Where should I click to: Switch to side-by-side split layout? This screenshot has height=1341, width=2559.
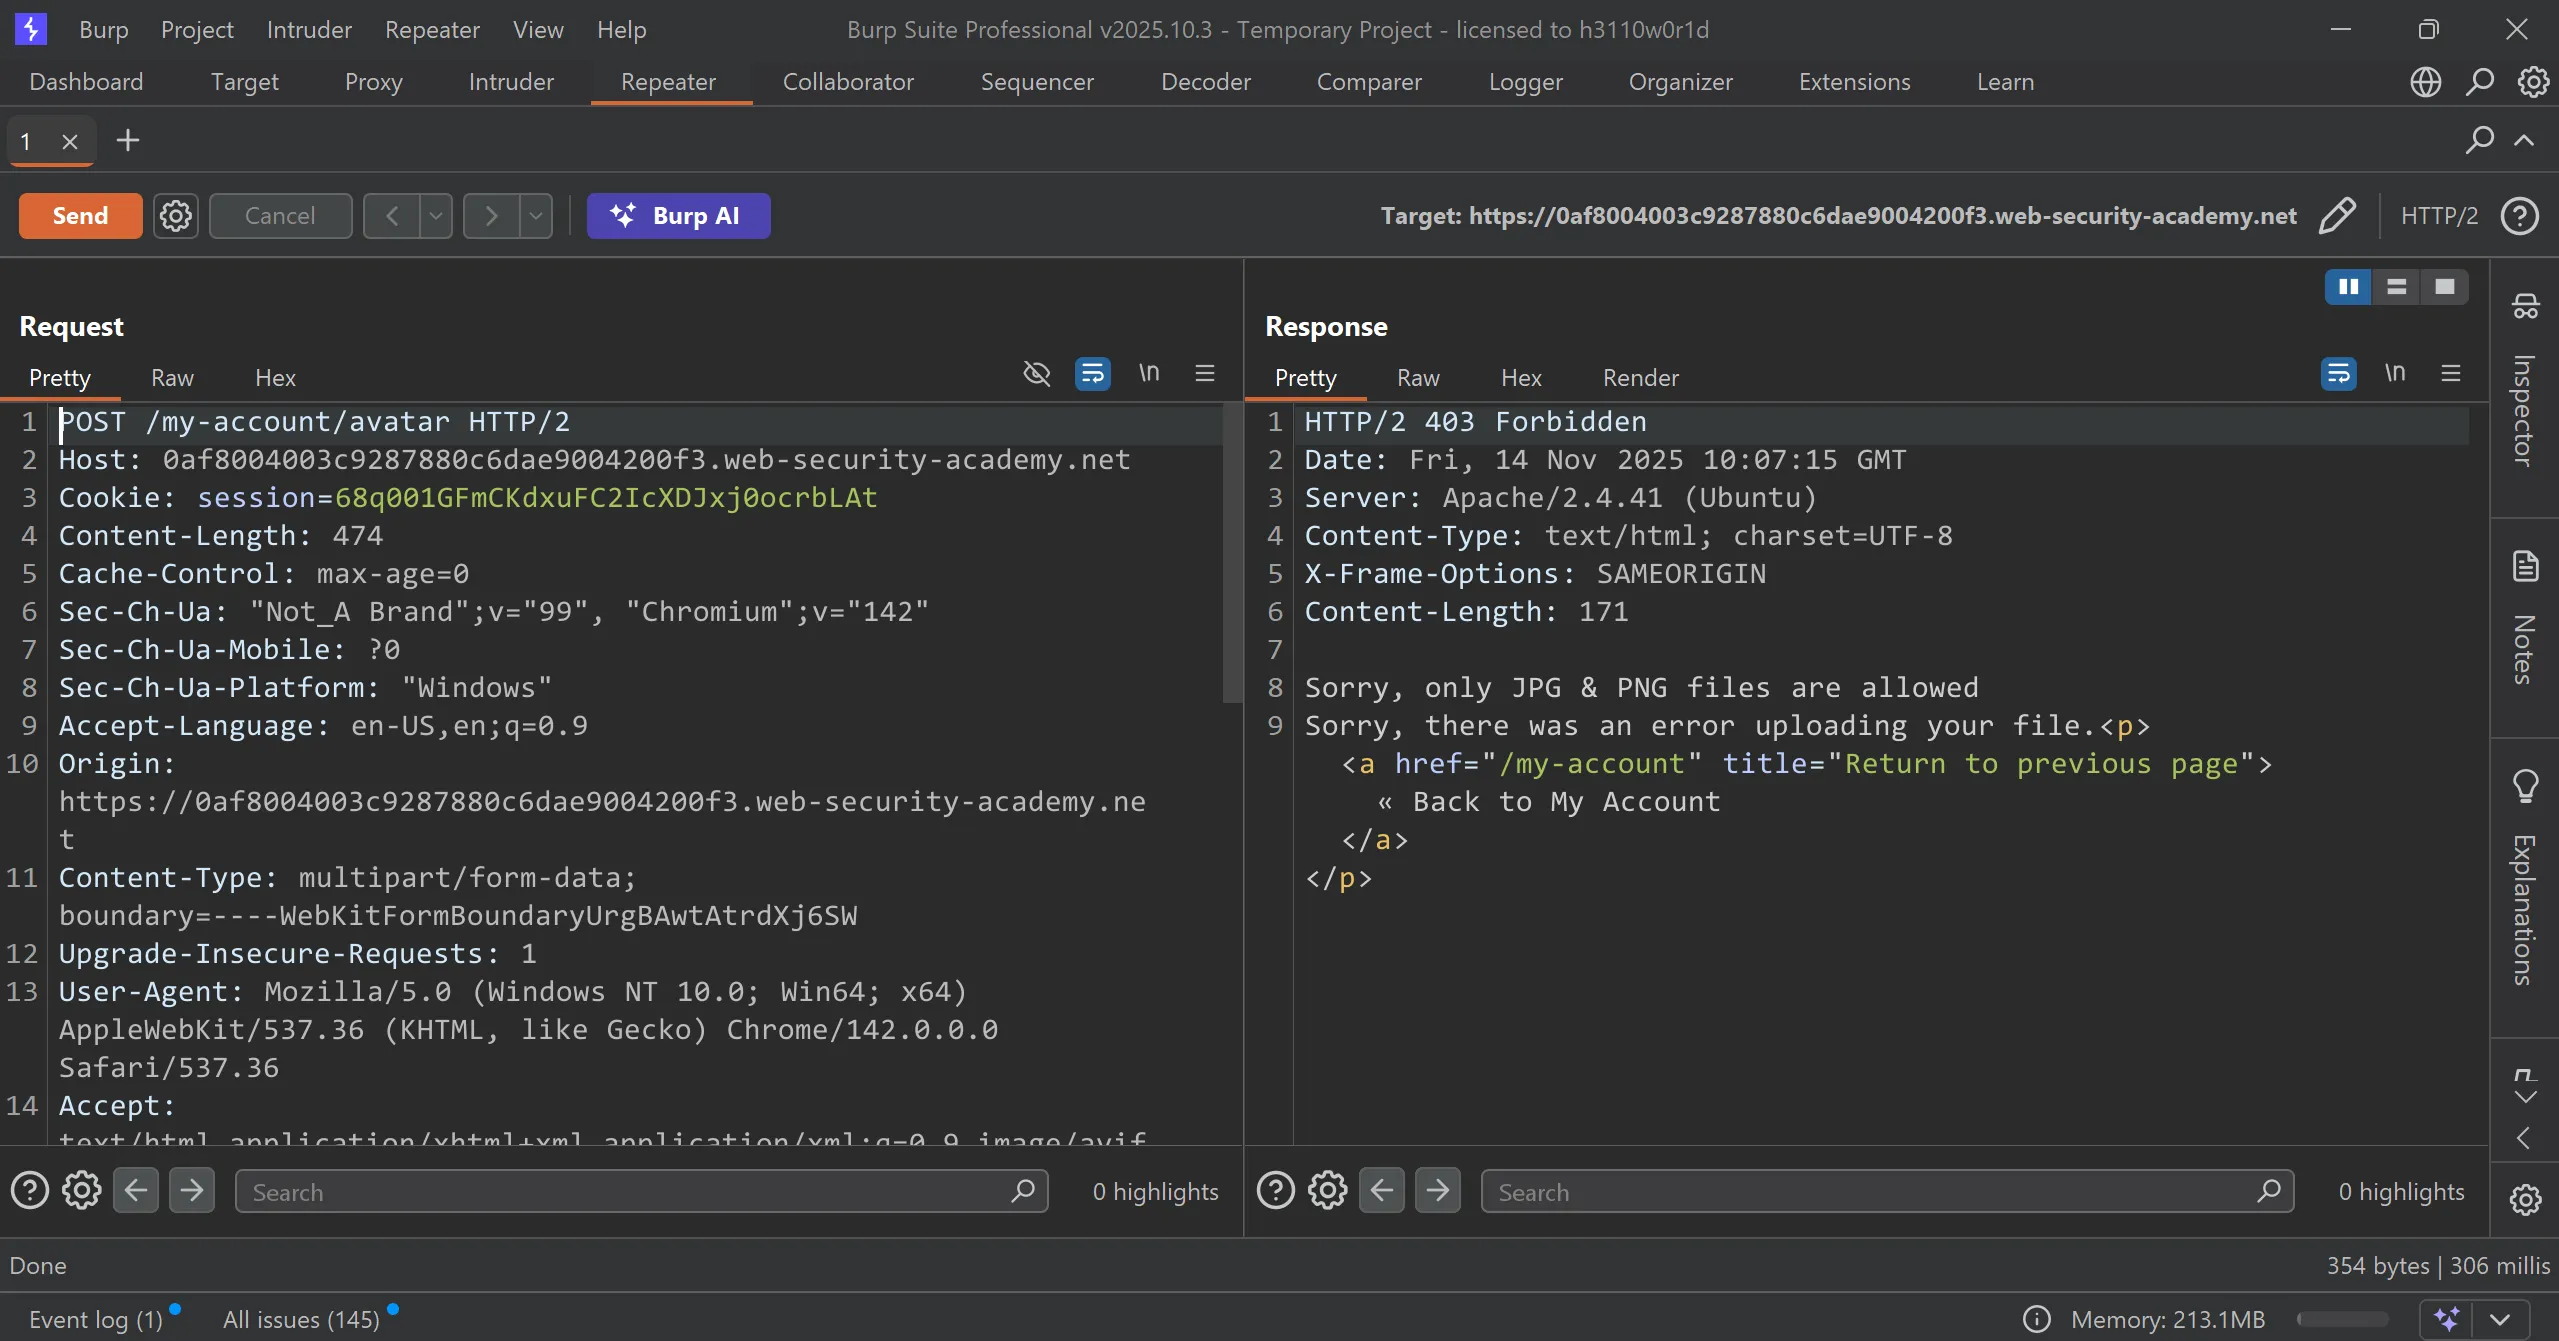click(x=2348, y=287)
